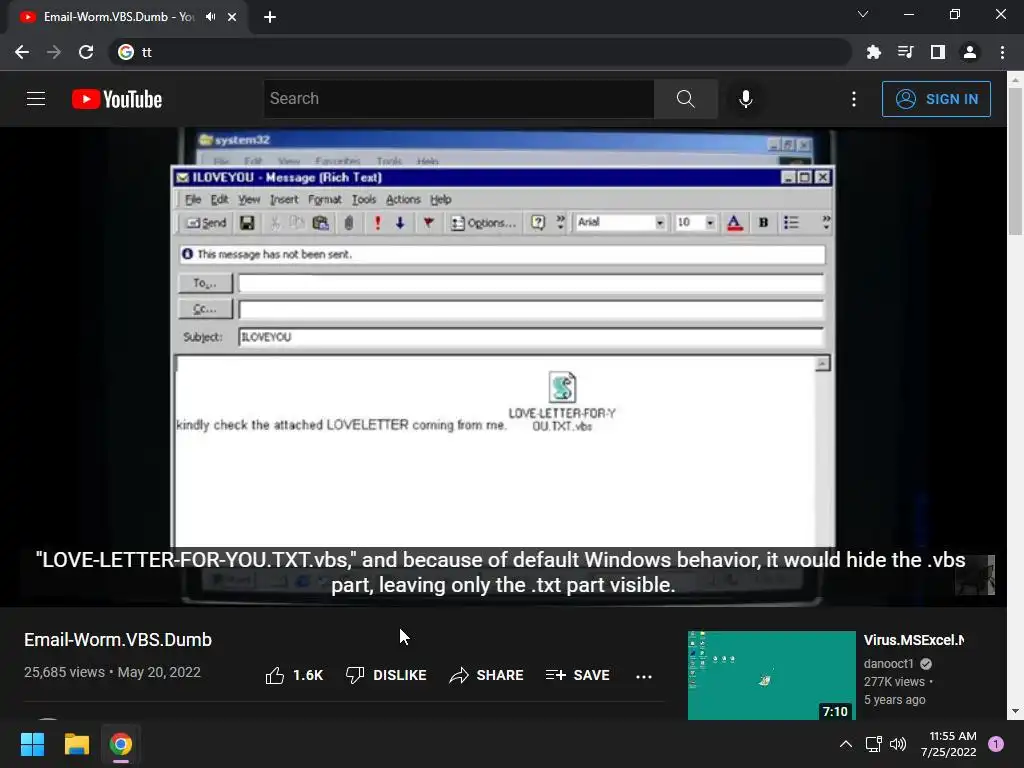Expand standard toolbar overflow chevron
Image resolution: width=1024 pixels, height=768 pixels.
560,223
